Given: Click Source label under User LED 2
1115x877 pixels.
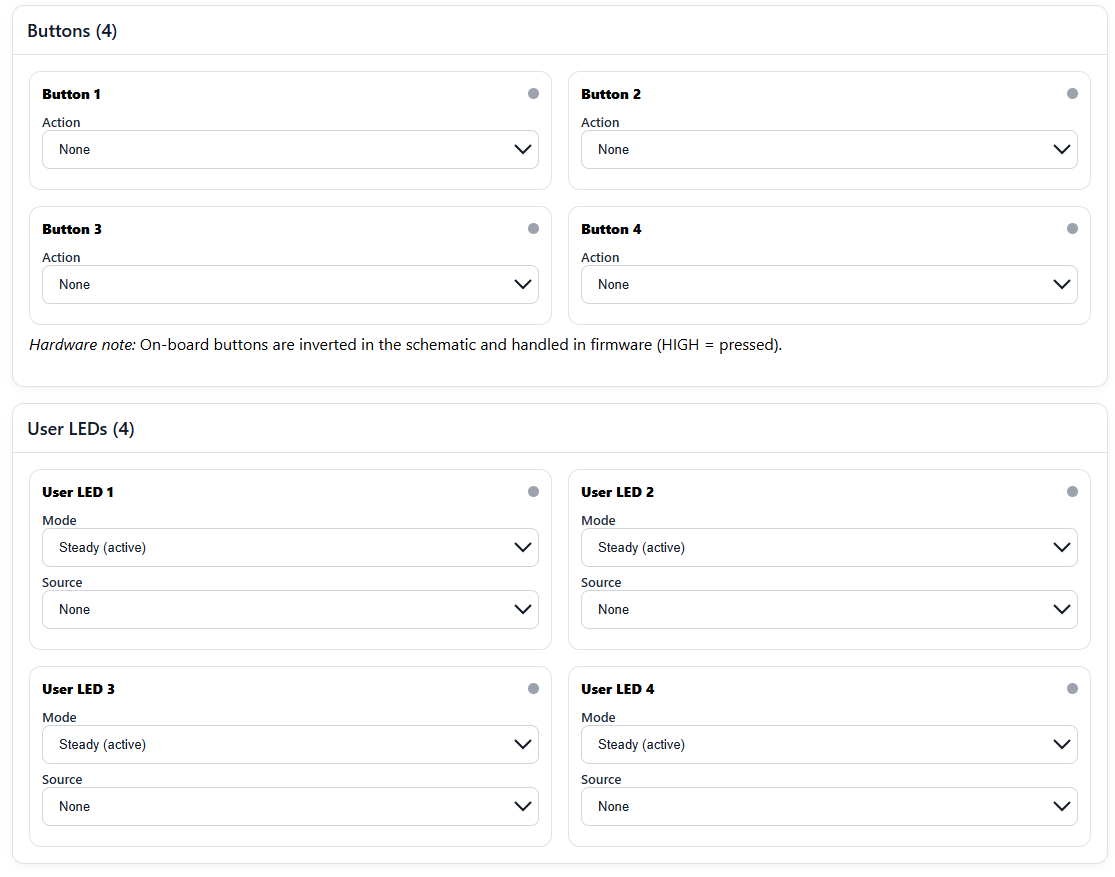Looking at the screenshot, I should (601, 583).
